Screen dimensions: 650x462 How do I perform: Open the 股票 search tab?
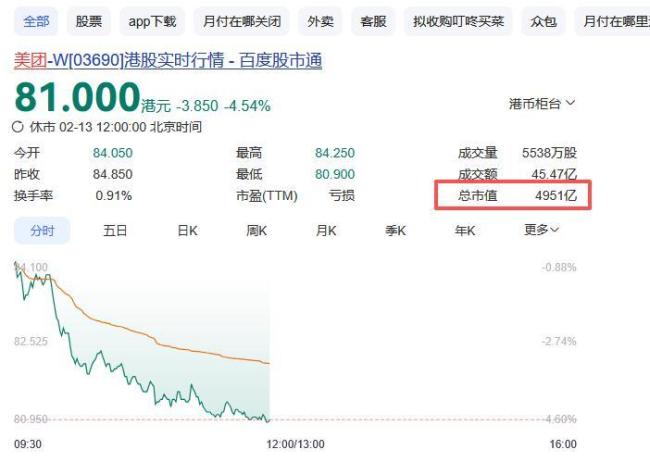coord(89,21)
